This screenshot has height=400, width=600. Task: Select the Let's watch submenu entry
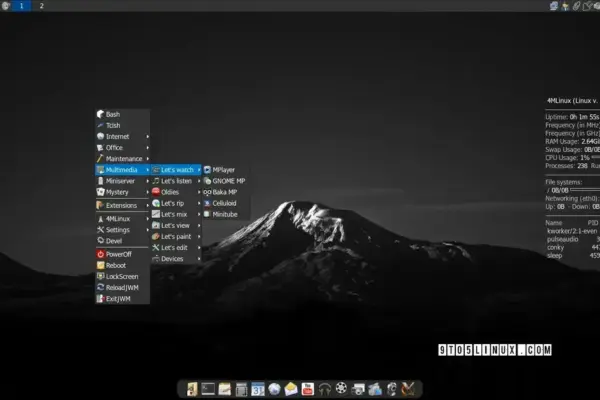coord(176,170)
